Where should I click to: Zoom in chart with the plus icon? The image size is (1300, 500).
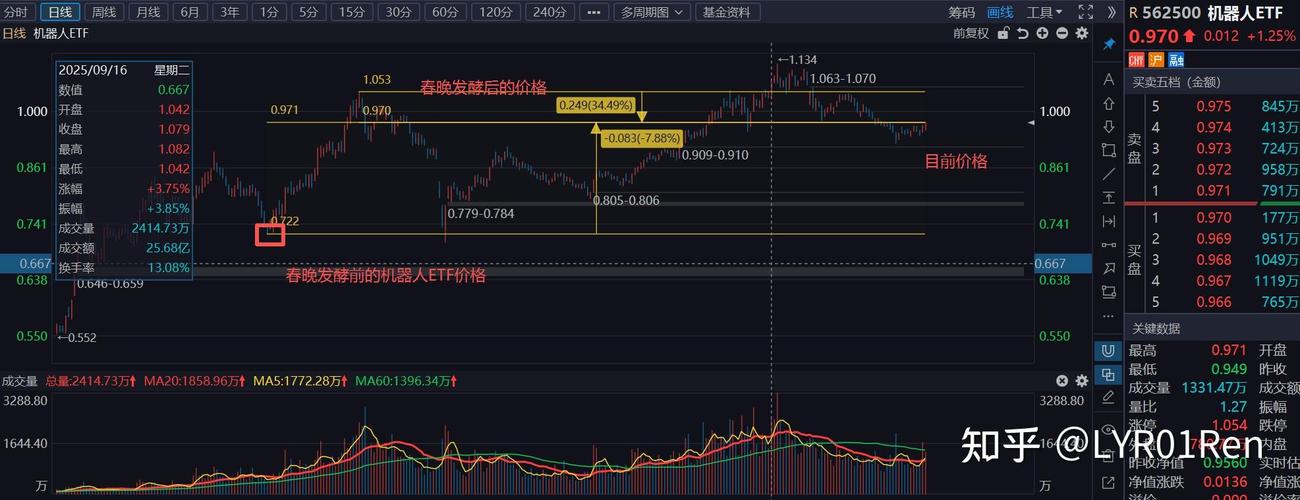pos(1042,33)
